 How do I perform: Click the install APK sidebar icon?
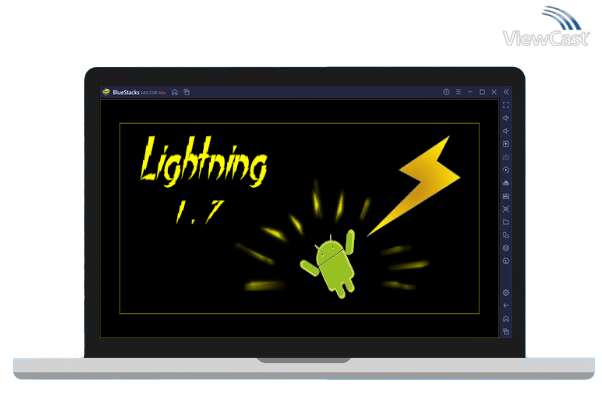click(506, 183)
